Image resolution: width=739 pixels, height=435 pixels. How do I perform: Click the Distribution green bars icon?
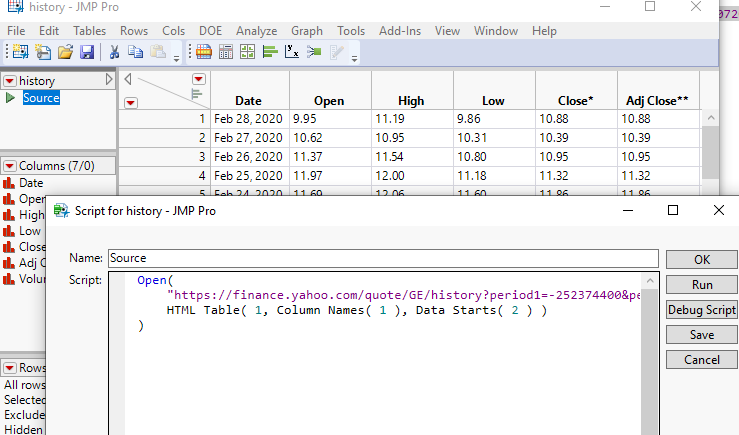tap(270, 51)
